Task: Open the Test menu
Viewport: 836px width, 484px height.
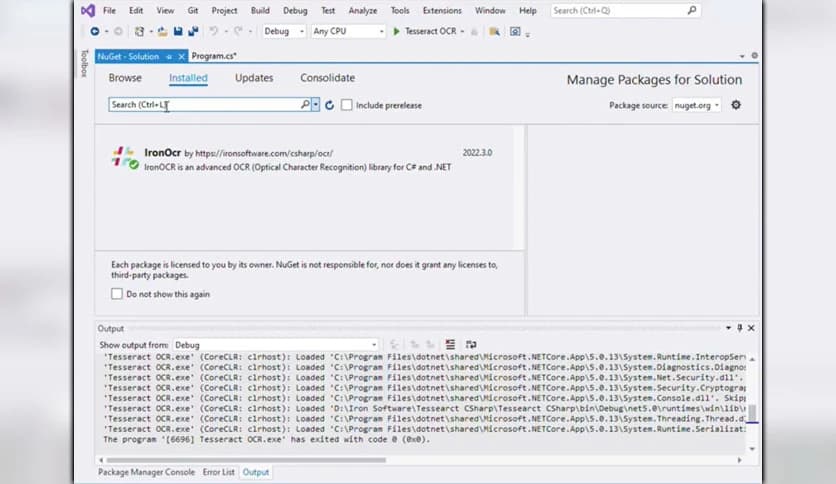Action: pos(328,10)
